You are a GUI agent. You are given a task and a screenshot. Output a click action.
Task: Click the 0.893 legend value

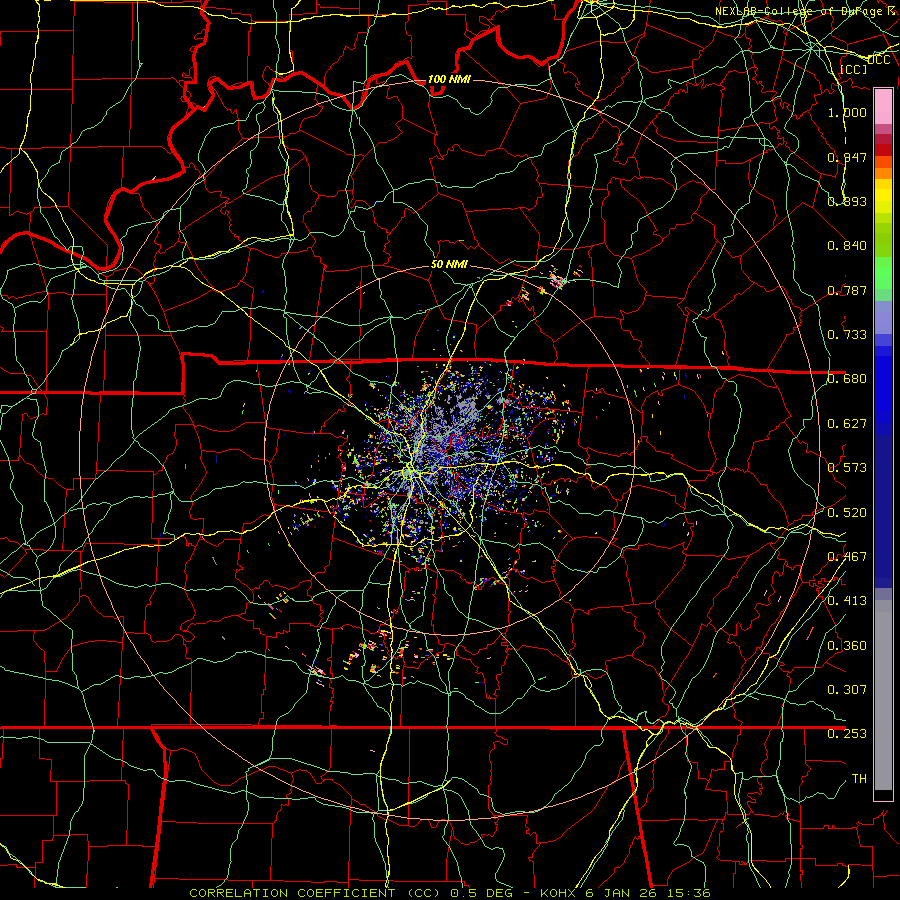tap(847, 201)
